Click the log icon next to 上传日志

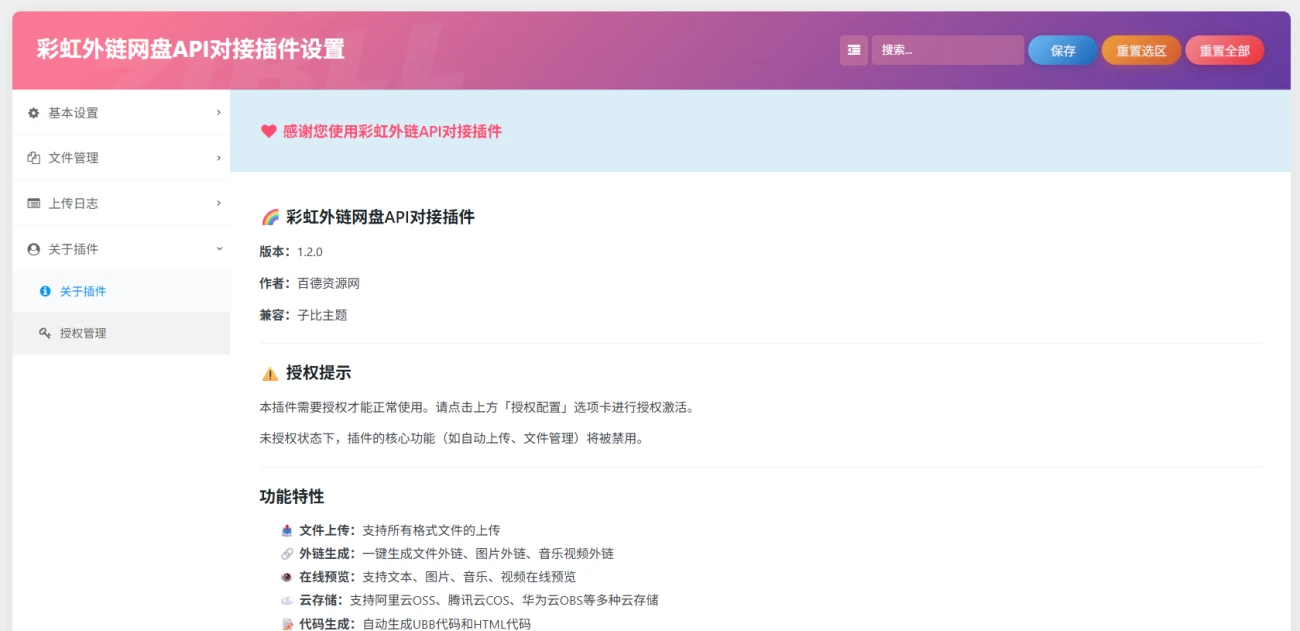pos(33,203)
